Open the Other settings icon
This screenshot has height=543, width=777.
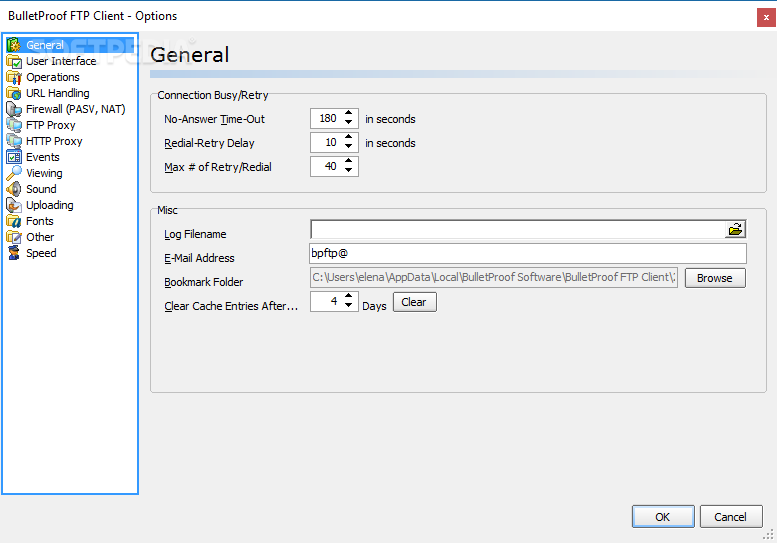tap(14, 237)
